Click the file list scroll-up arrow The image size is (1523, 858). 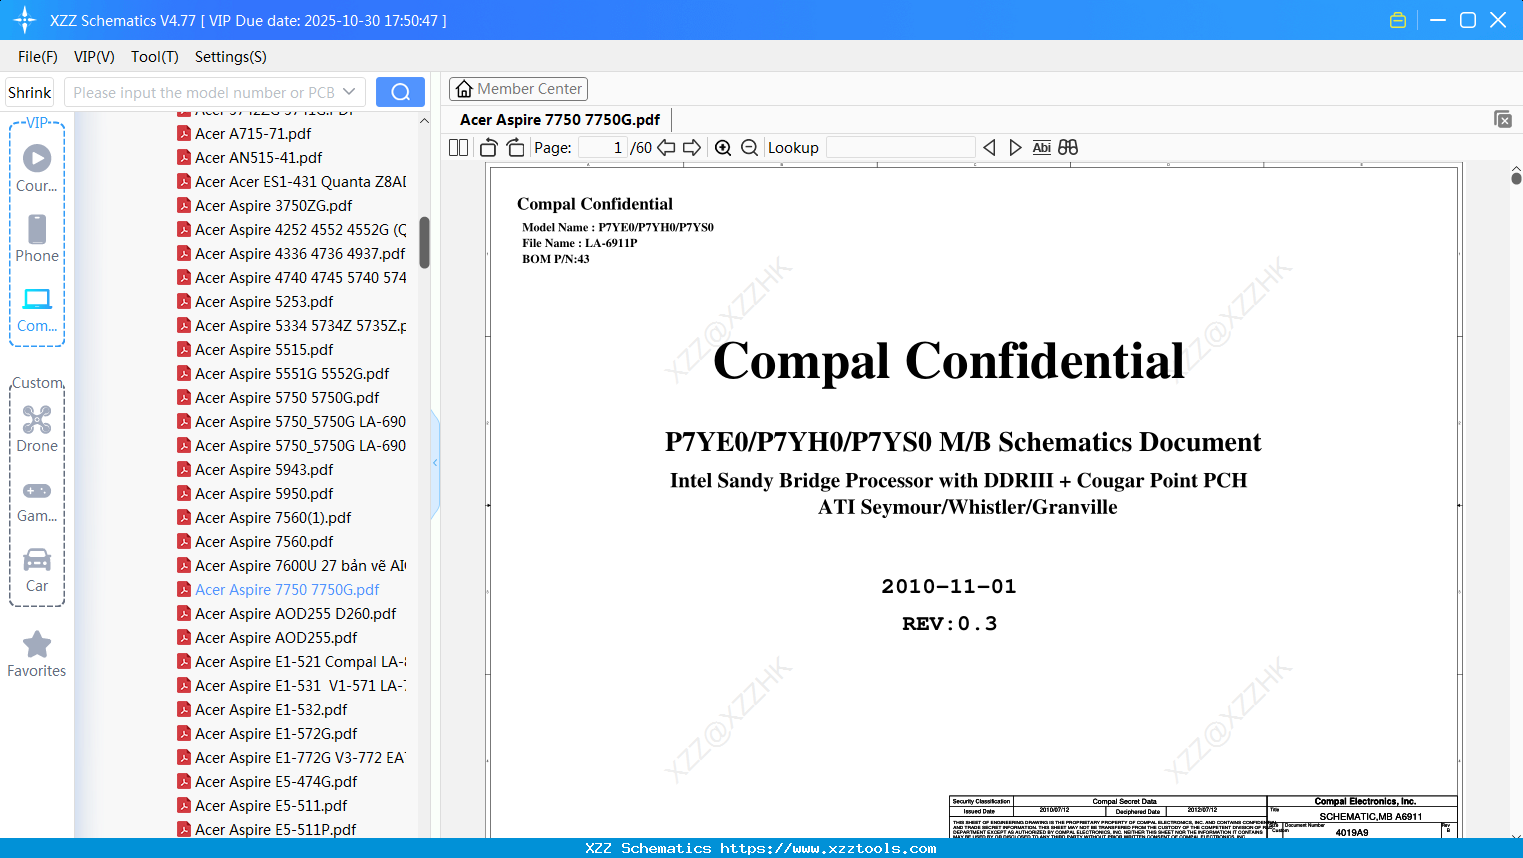(x=424, y=121)
